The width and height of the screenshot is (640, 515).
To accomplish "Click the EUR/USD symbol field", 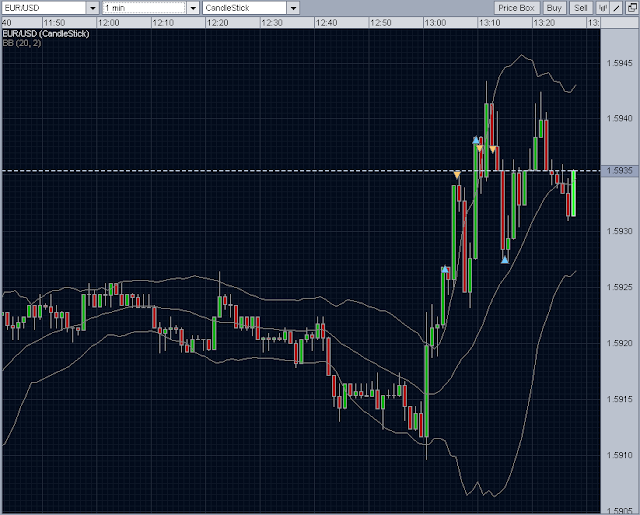I will tap(44, 8).
